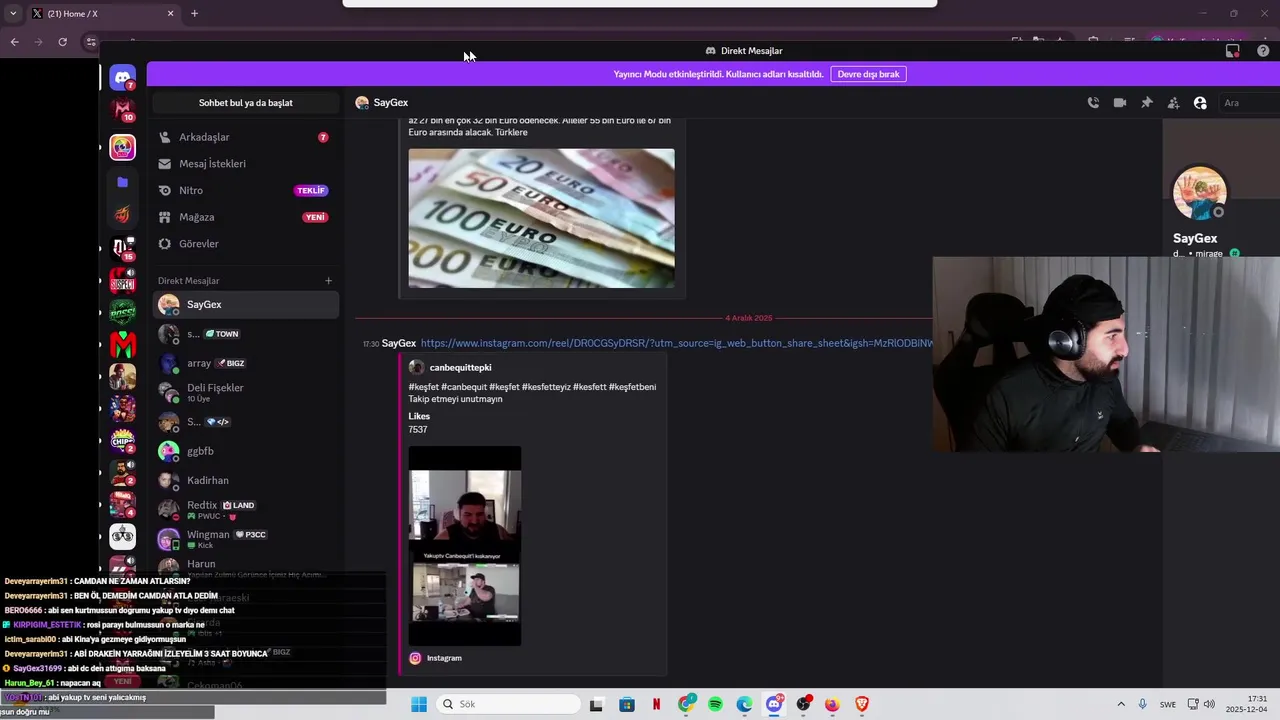The image size is (1280, 720).
Task: Start a voice call with SayGex
Action: (1093, 103)
